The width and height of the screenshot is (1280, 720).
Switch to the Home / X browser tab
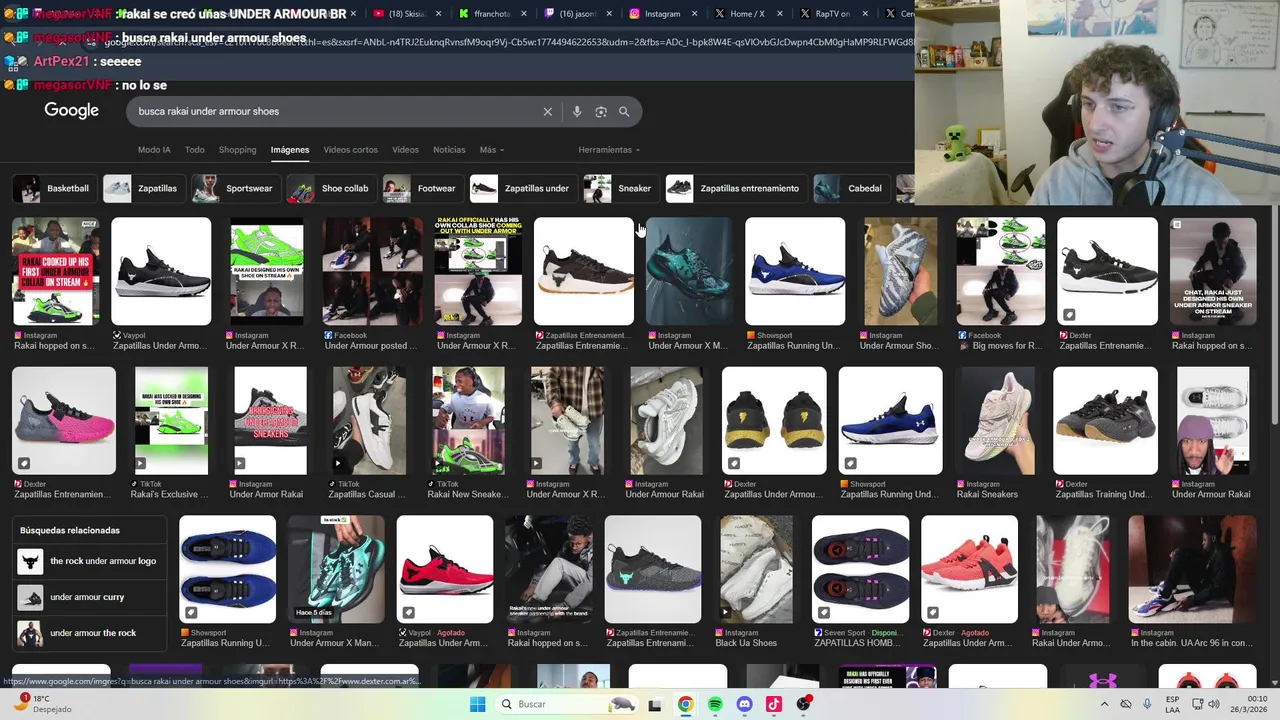[x=745, y=14]
